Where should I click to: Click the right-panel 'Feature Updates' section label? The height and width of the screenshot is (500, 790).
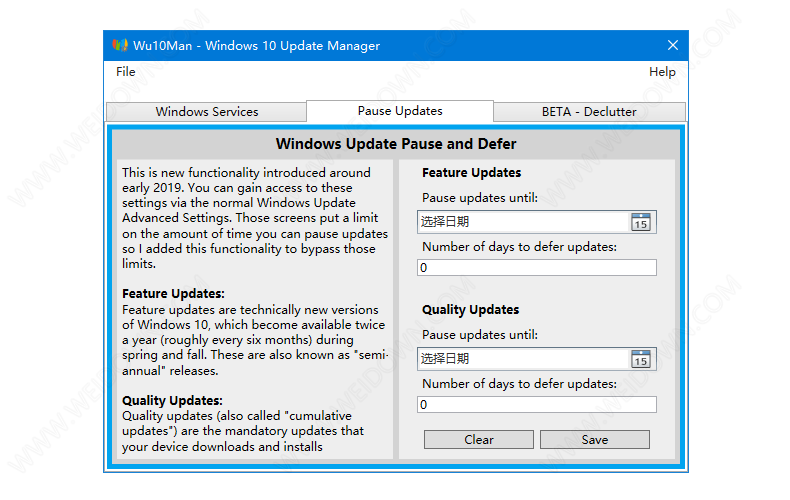point(472,173)
